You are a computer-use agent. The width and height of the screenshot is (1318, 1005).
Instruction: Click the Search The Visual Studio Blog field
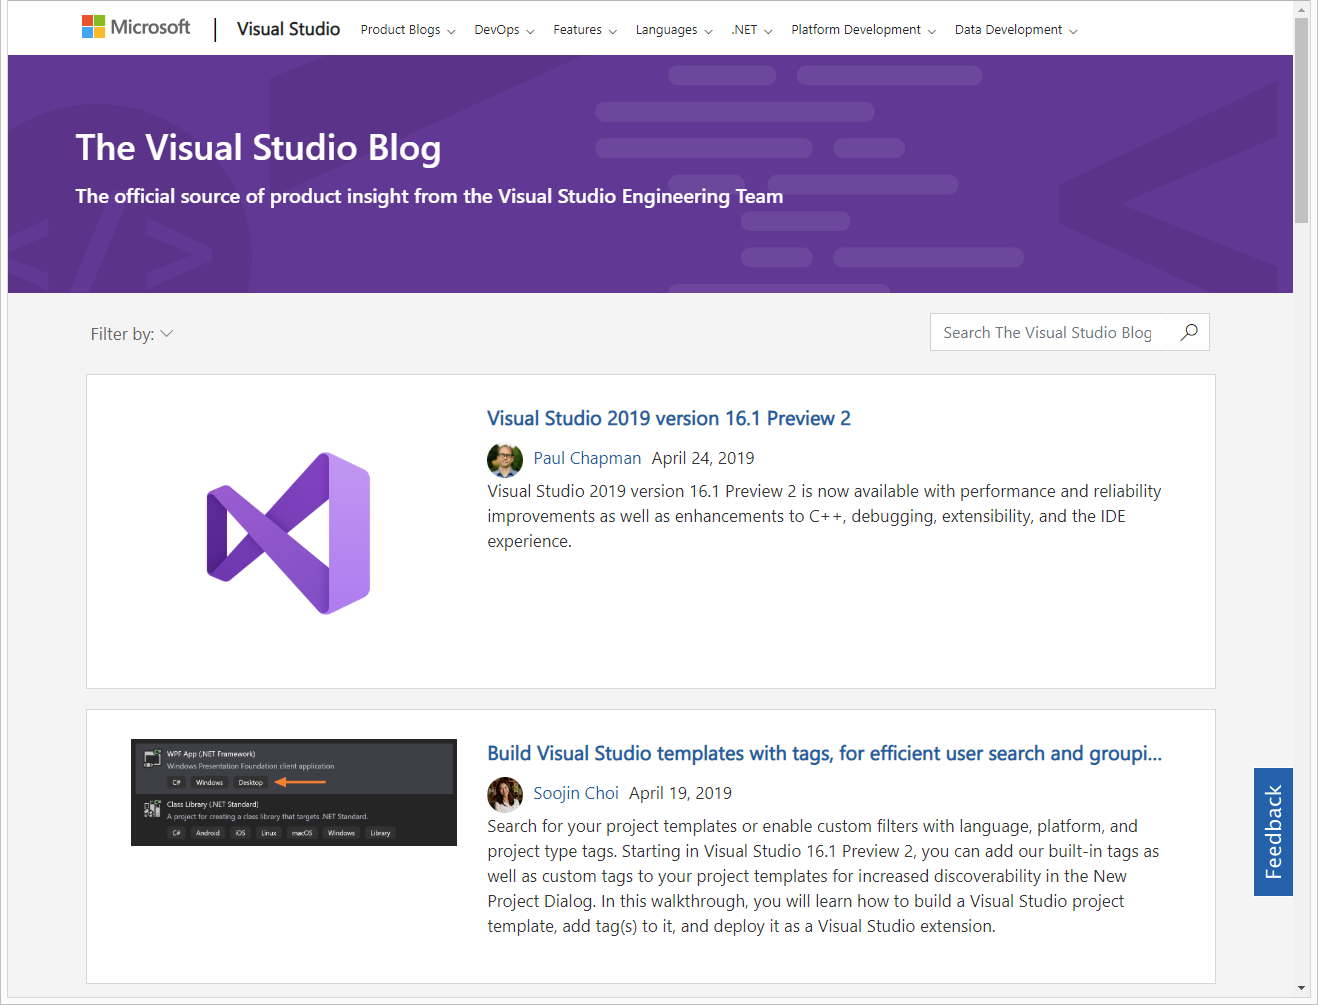click(1047, 332)
